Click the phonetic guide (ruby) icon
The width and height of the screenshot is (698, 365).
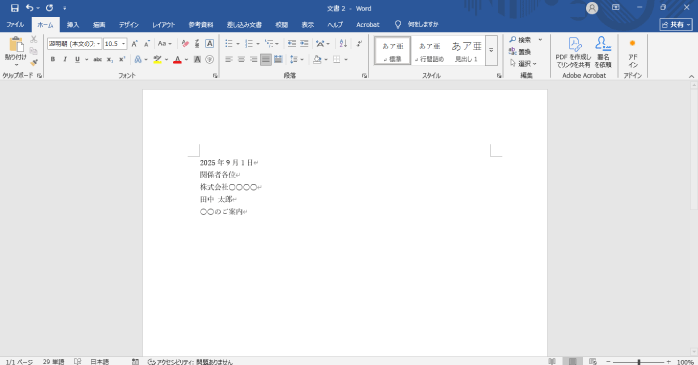(197, 44)
